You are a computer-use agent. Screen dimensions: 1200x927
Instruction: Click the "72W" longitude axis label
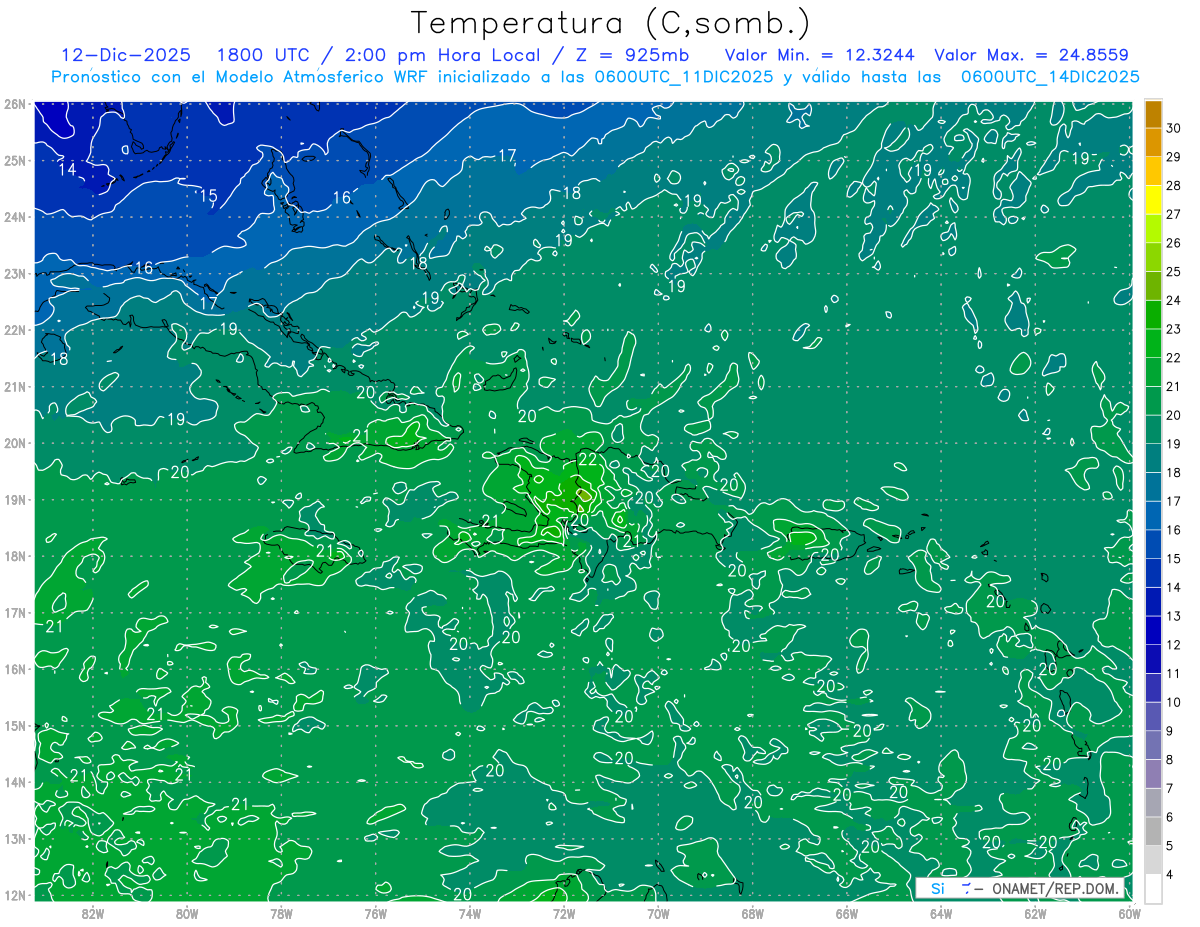click(x=564, y=913)
